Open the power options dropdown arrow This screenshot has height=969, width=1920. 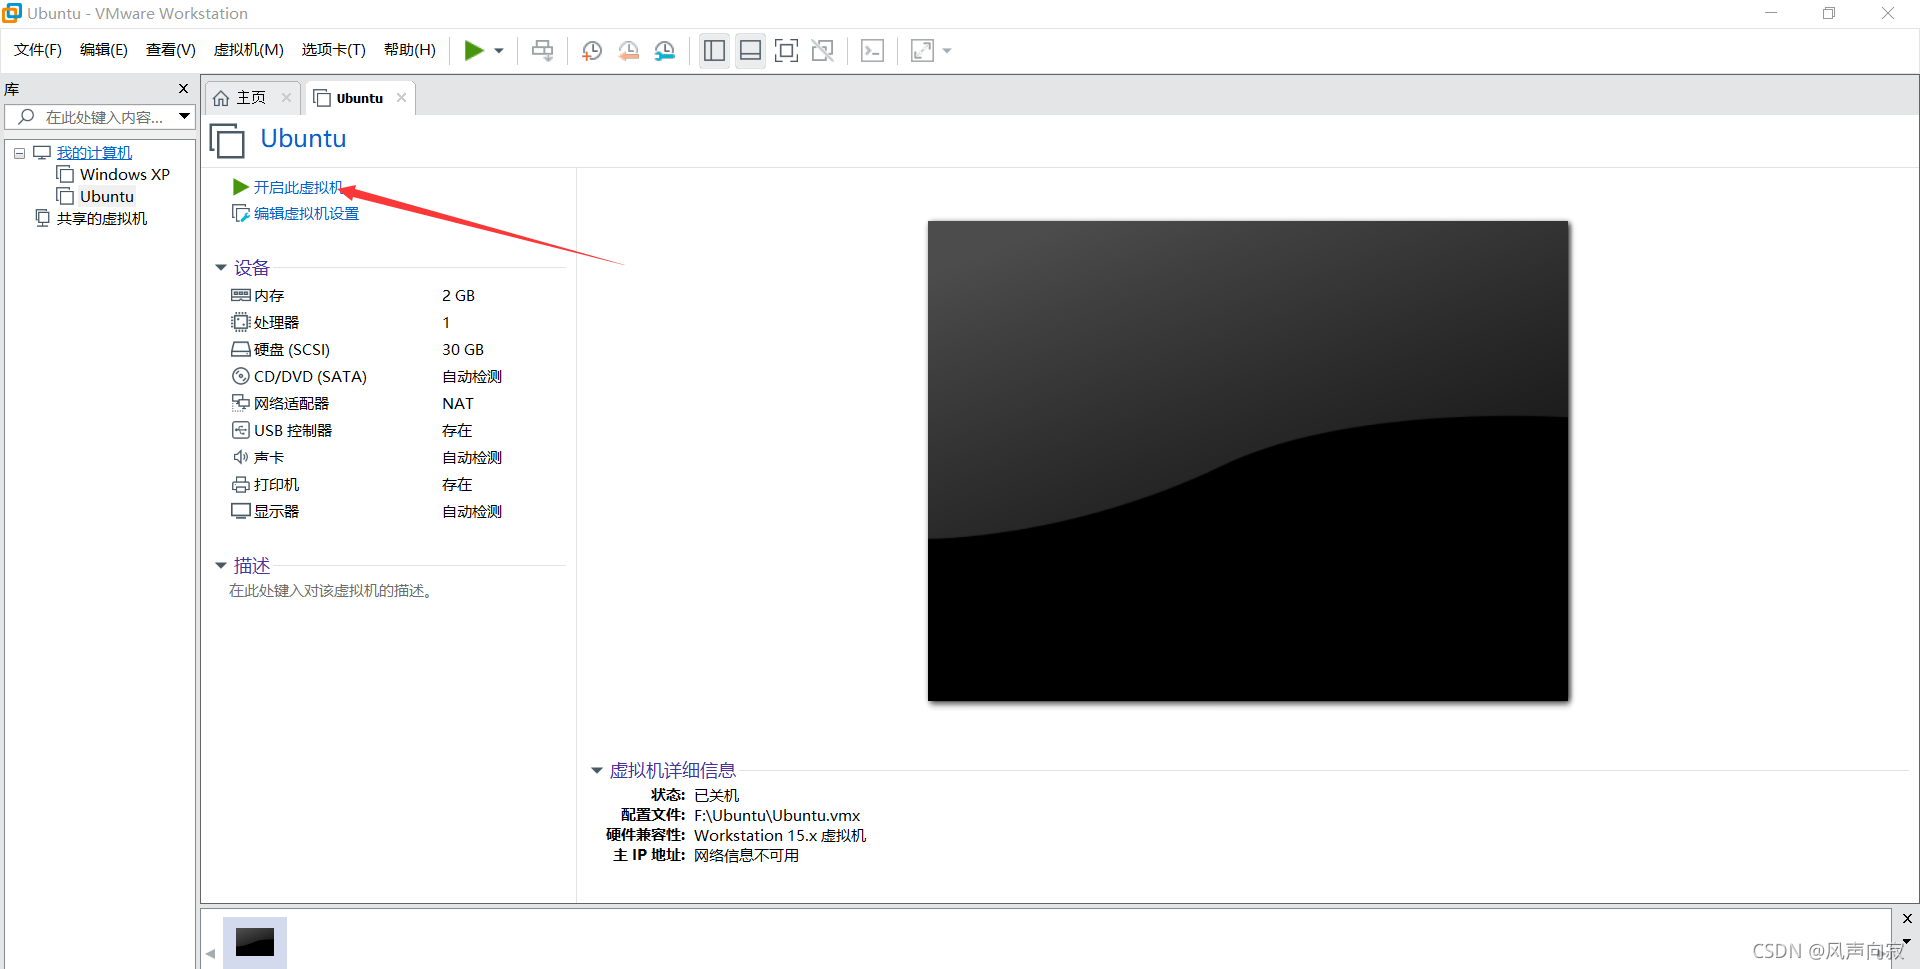click(499, 51)
